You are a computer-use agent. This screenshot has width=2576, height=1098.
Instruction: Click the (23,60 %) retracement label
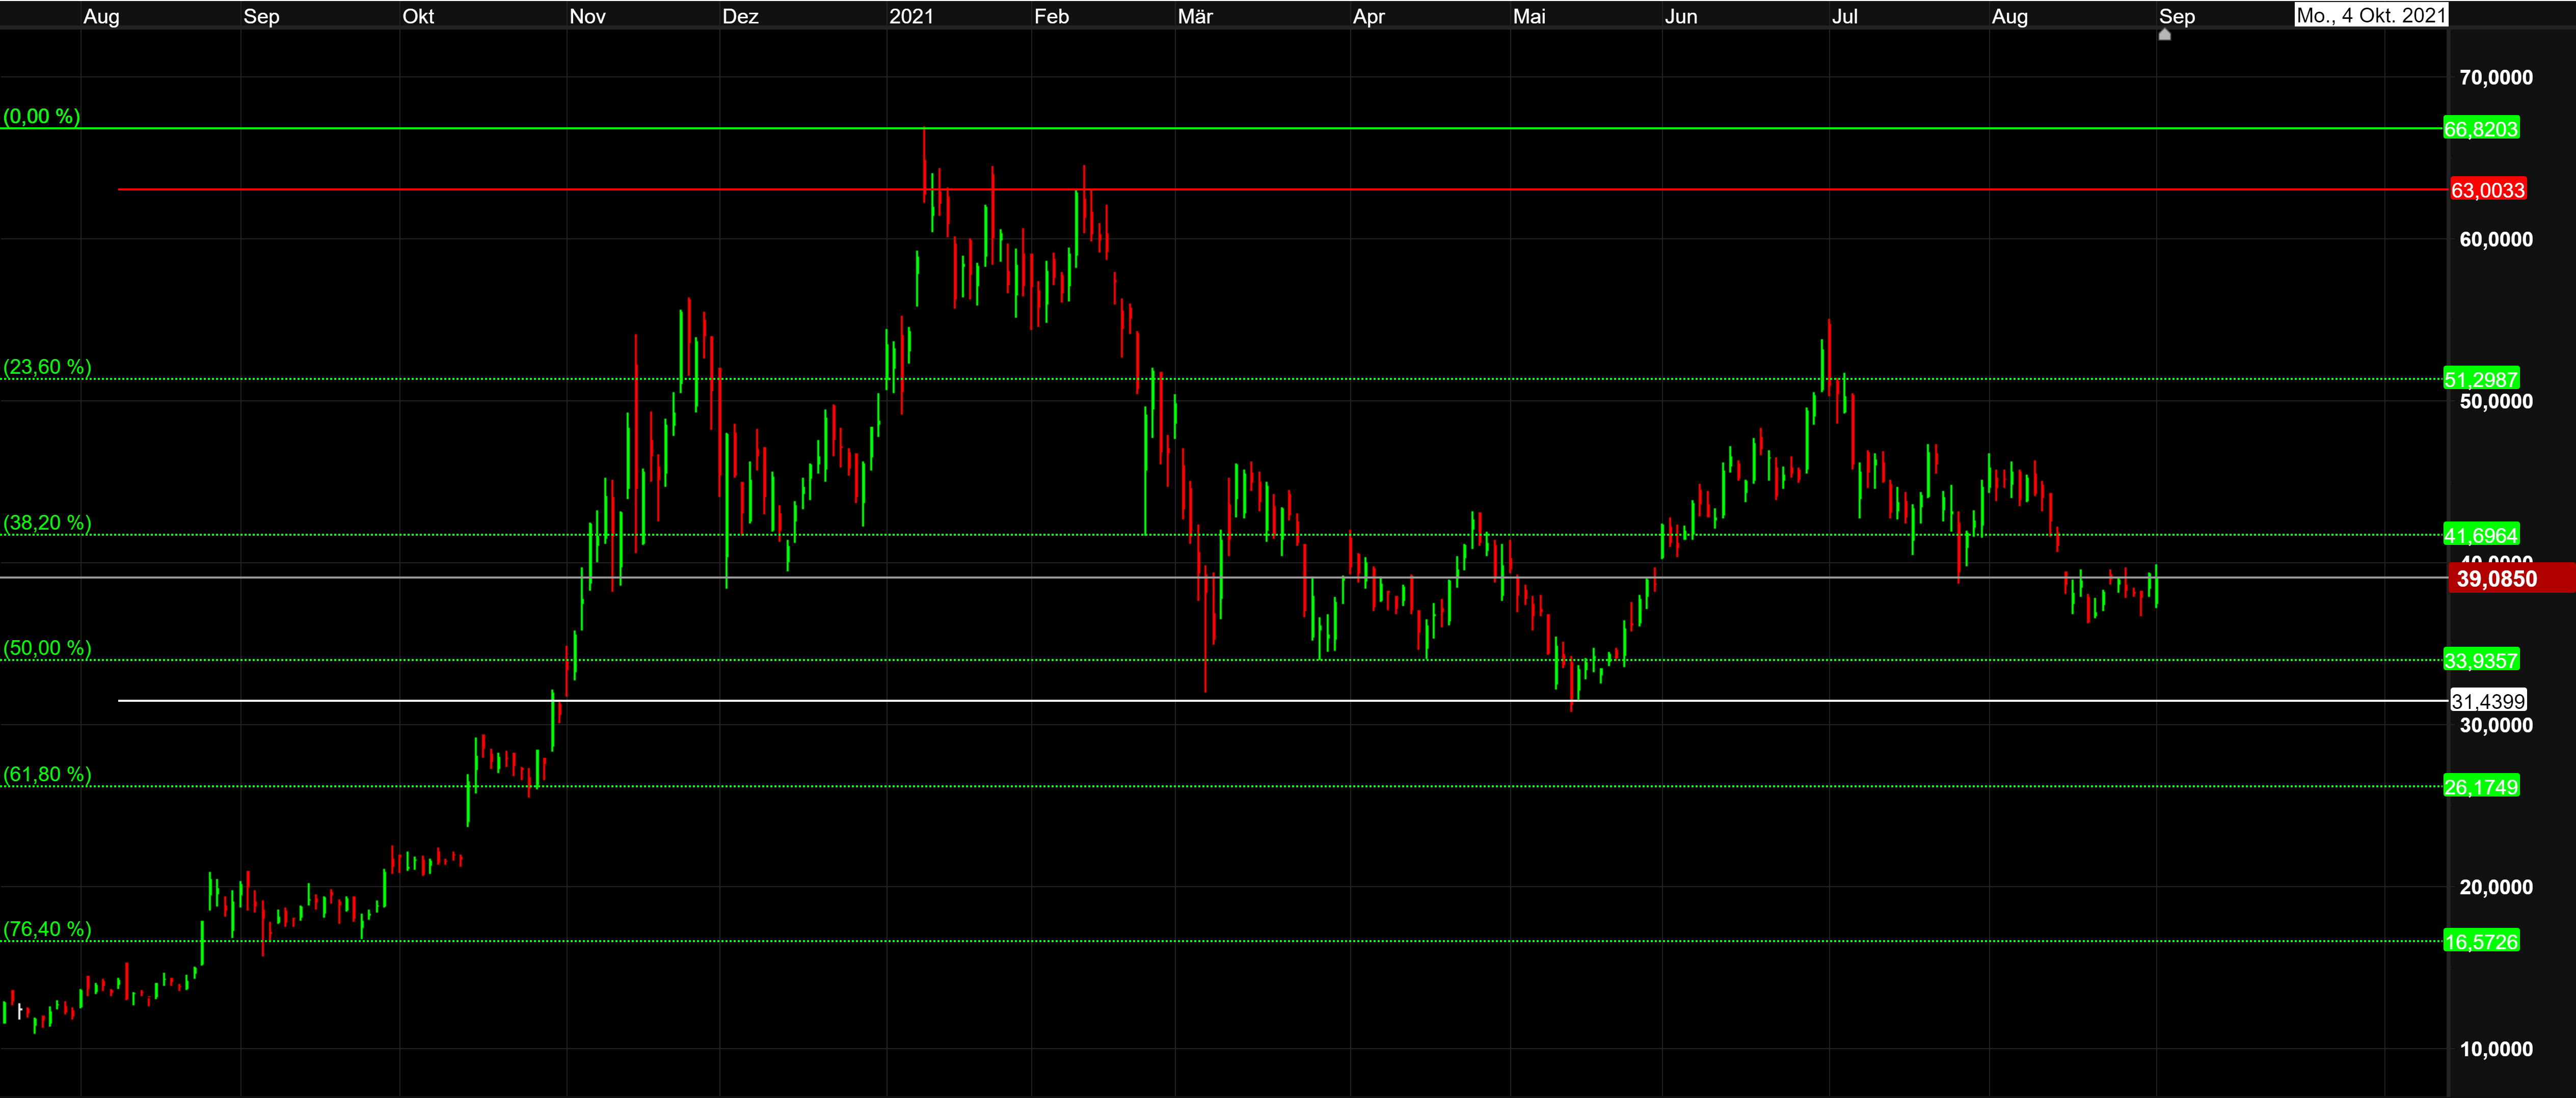click(x=47, y=367)
